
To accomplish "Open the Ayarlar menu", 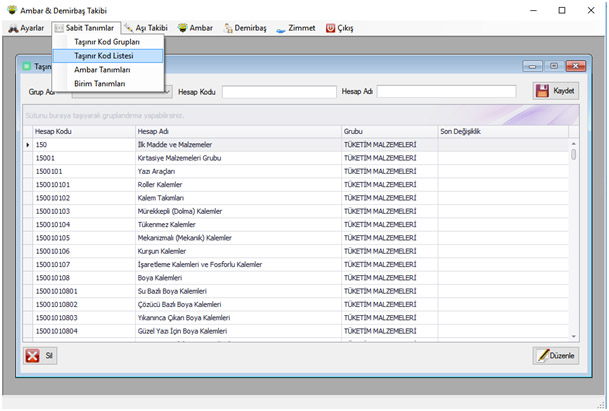I will (x=26, y=28).
